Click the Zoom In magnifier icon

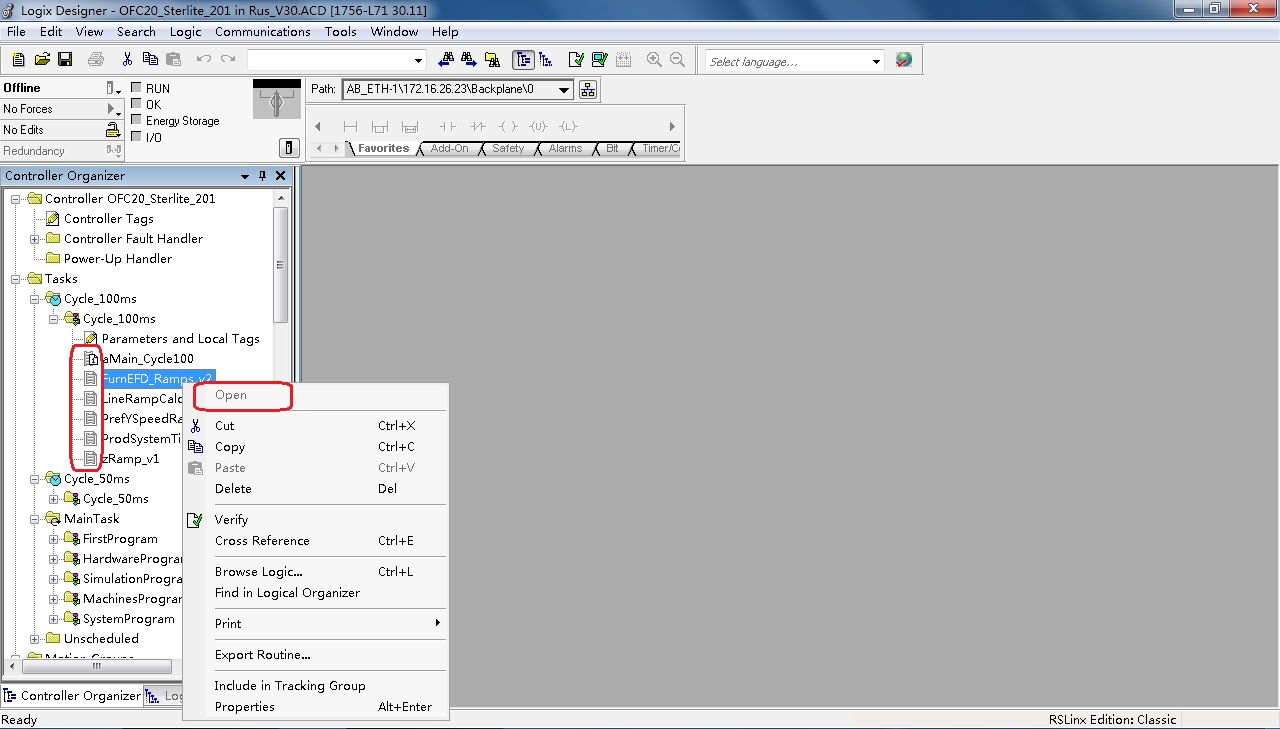coord(654,60)
